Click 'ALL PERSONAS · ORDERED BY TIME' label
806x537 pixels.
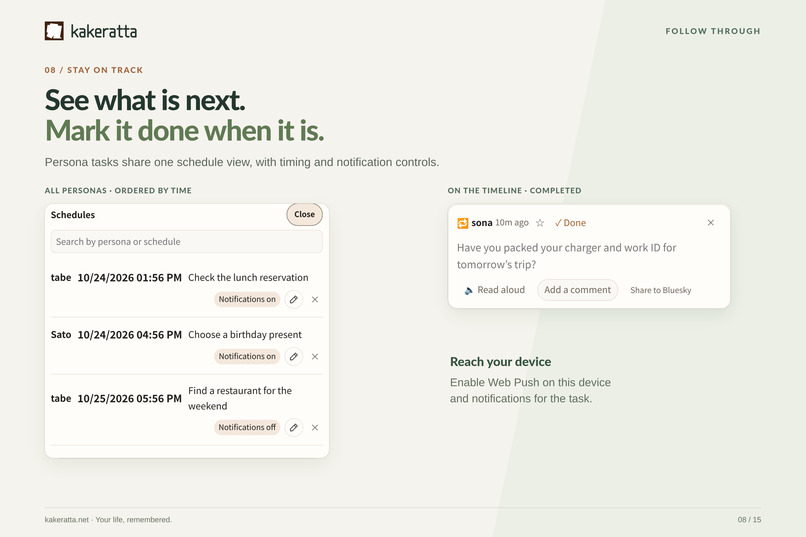point(118,190)
